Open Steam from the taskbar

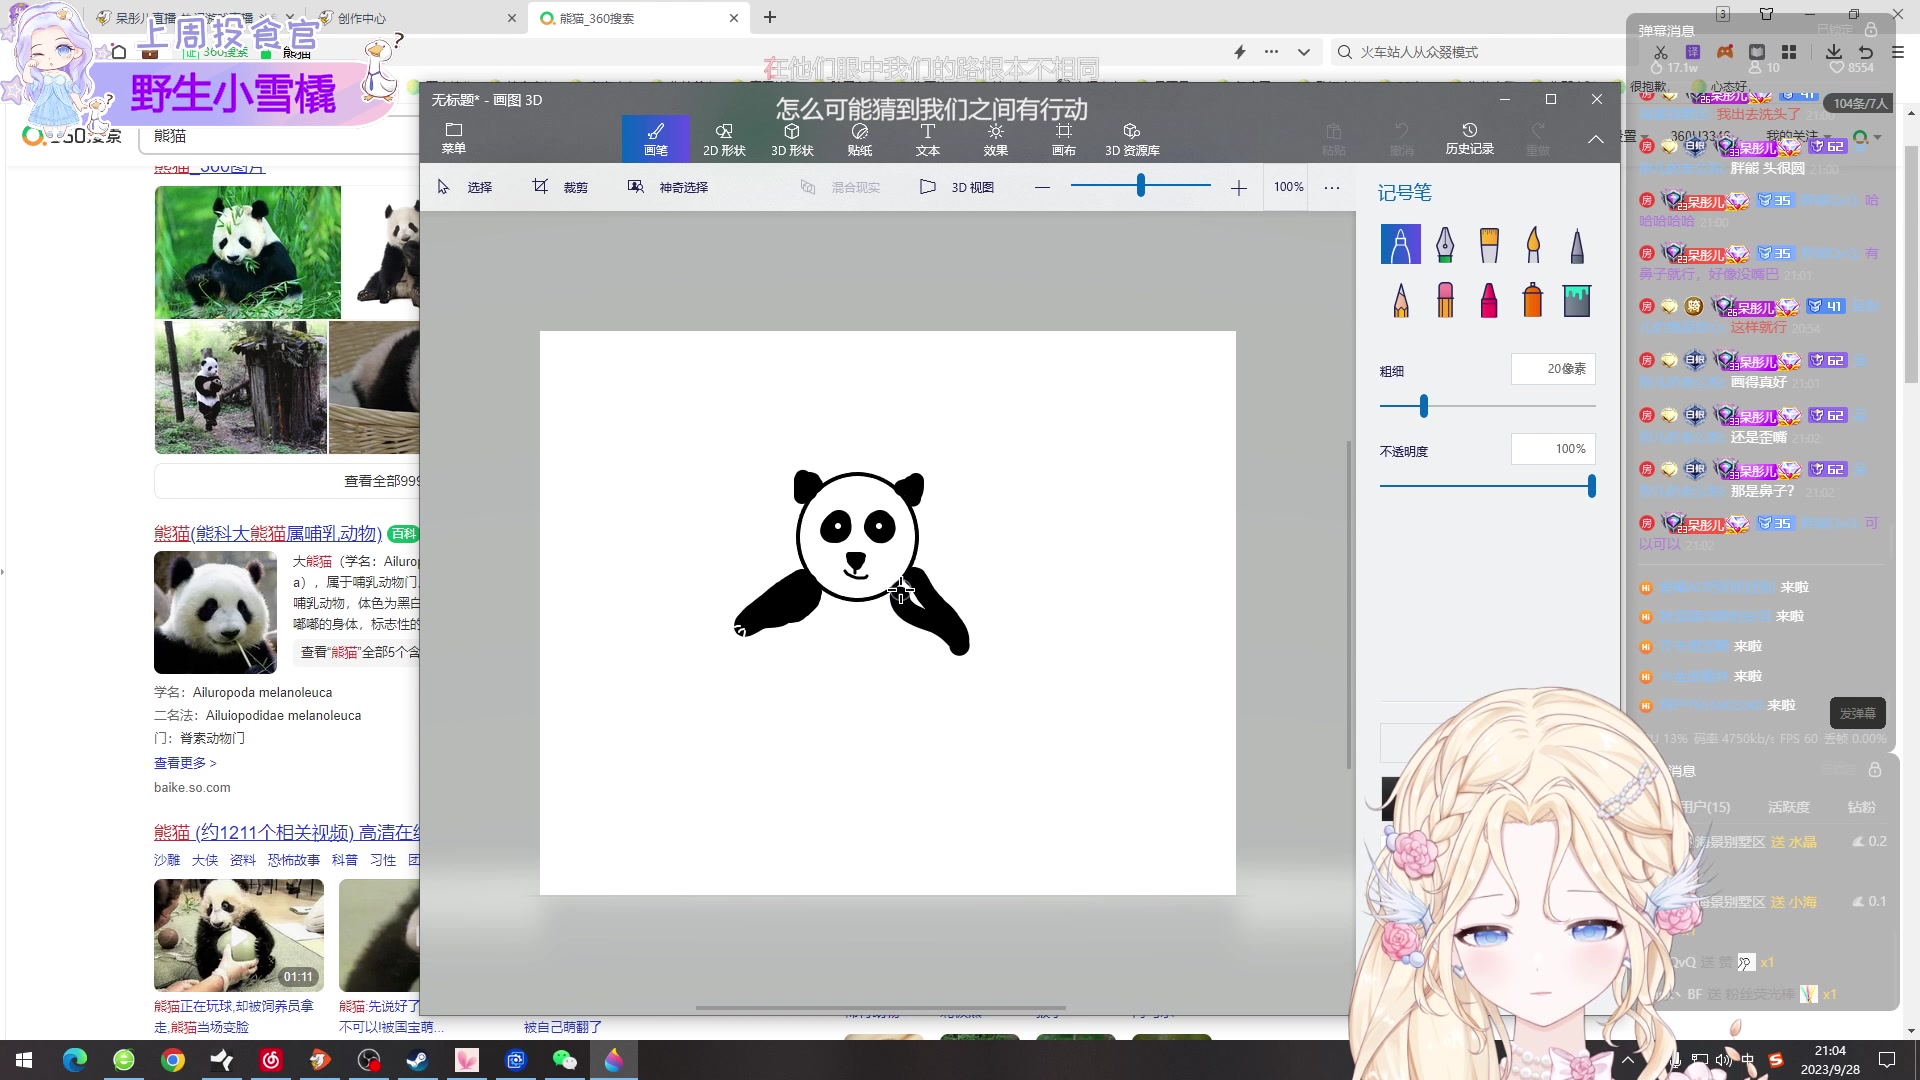click(x=418, y=1060)
